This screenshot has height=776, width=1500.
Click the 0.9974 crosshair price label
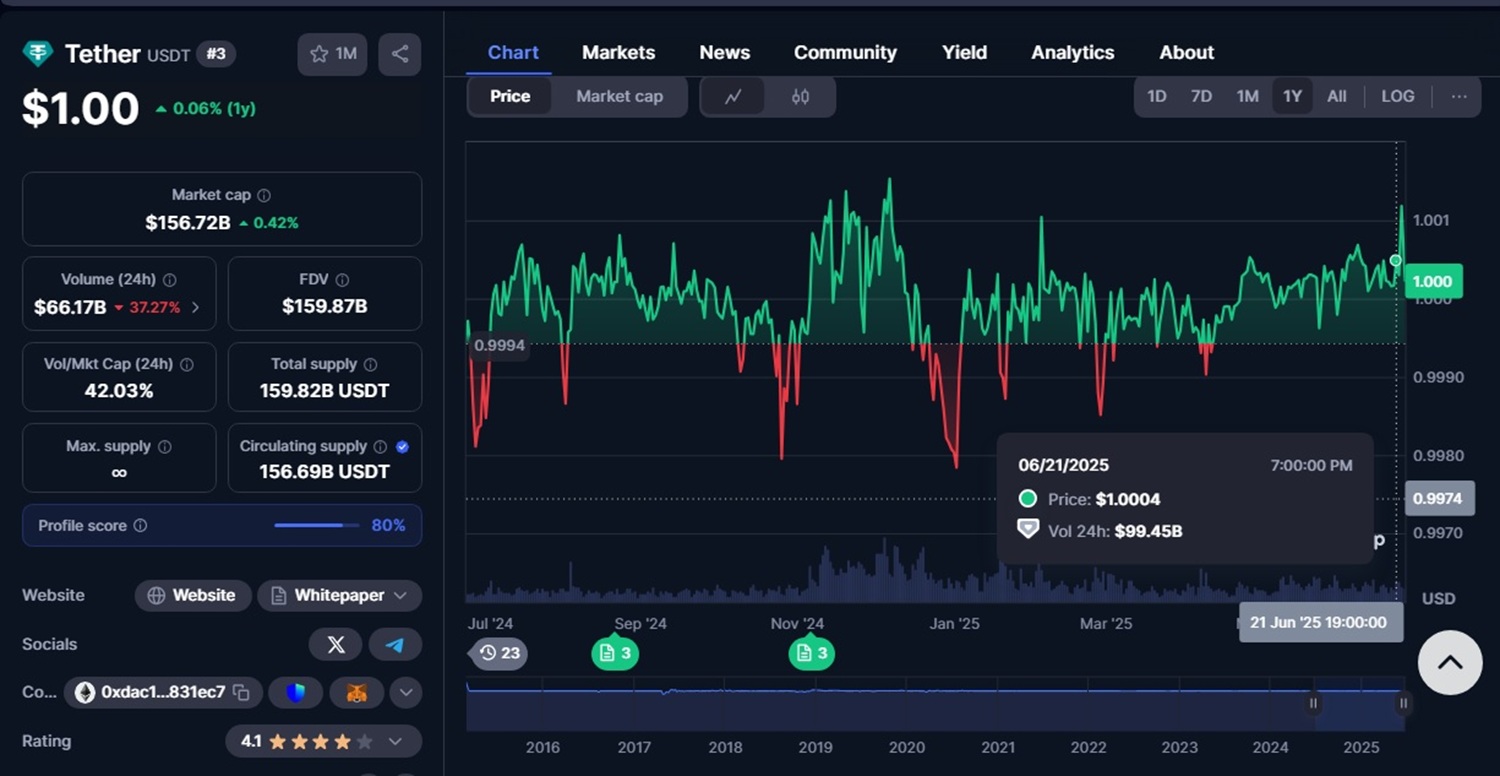(1440, 498)
